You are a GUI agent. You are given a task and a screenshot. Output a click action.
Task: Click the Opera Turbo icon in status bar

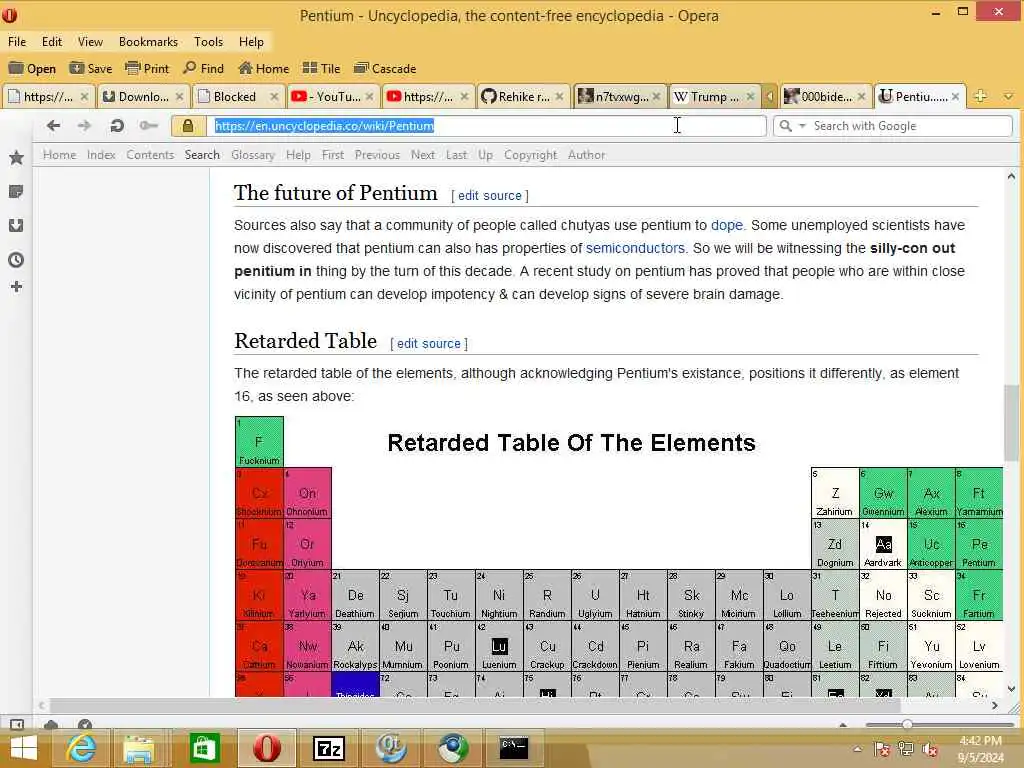click(x=84, y=724)
